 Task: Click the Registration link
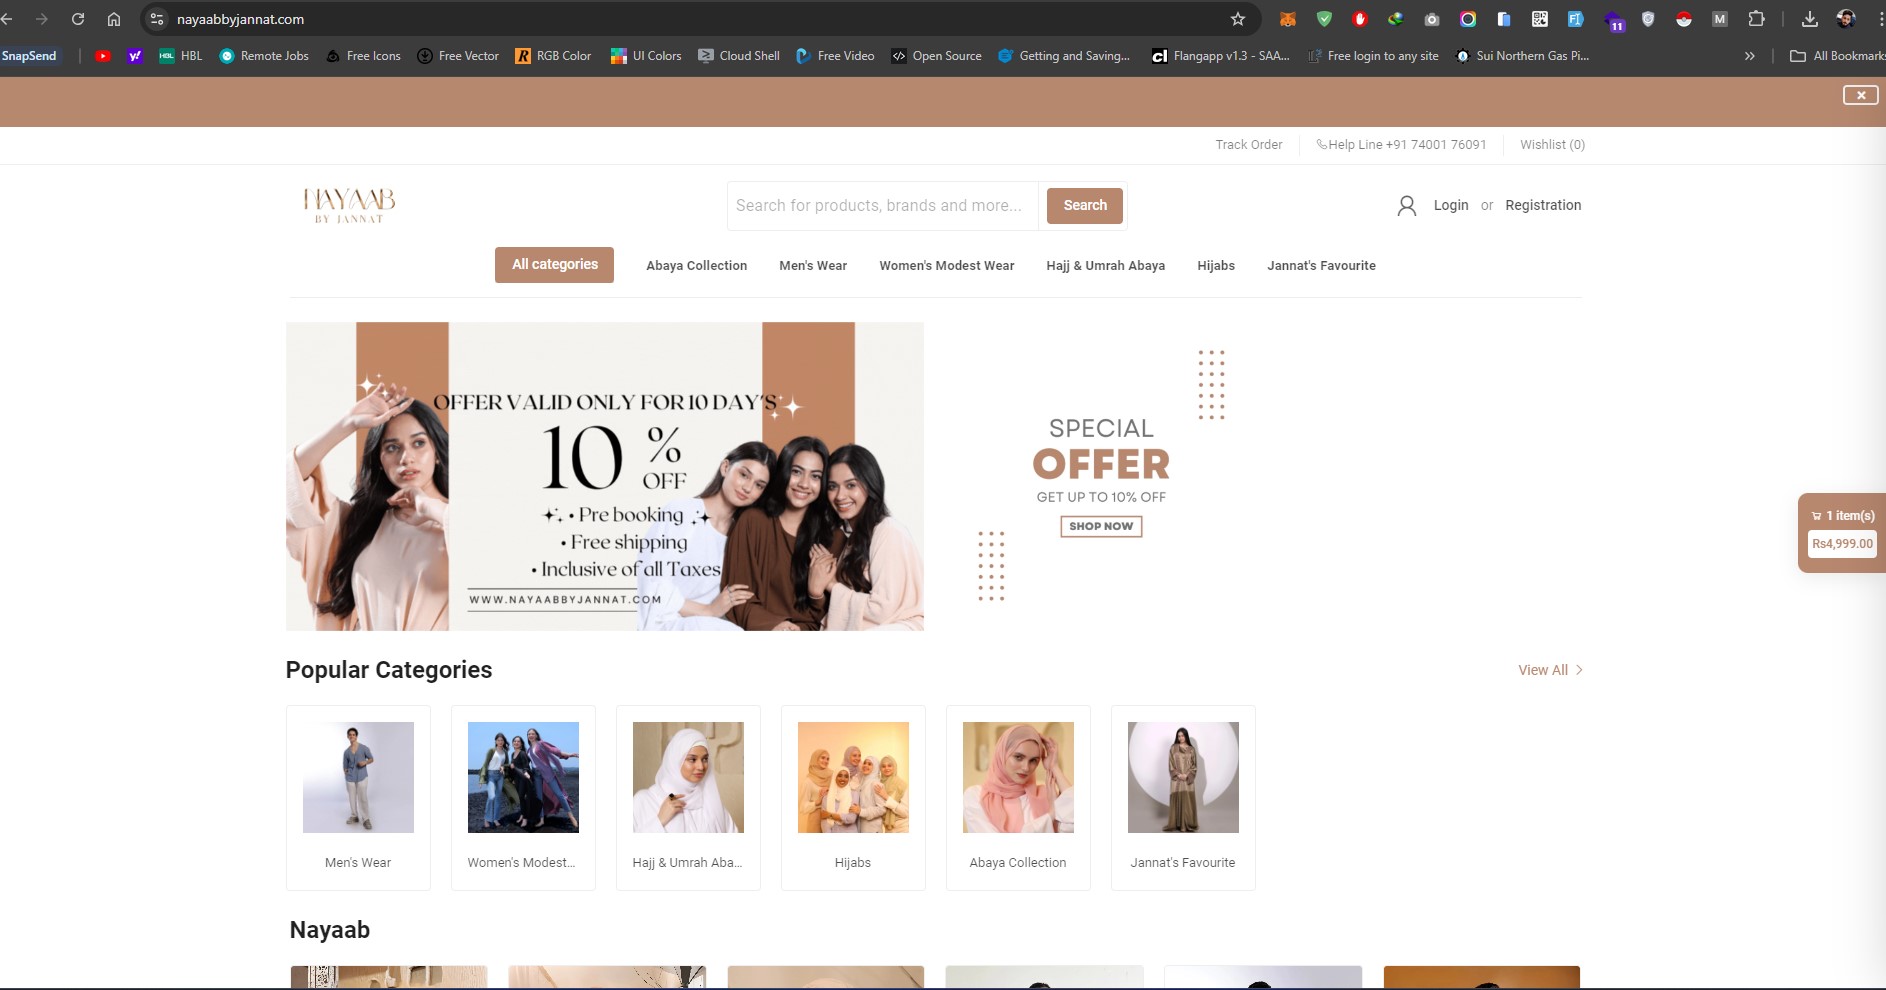pos(1542,205)
